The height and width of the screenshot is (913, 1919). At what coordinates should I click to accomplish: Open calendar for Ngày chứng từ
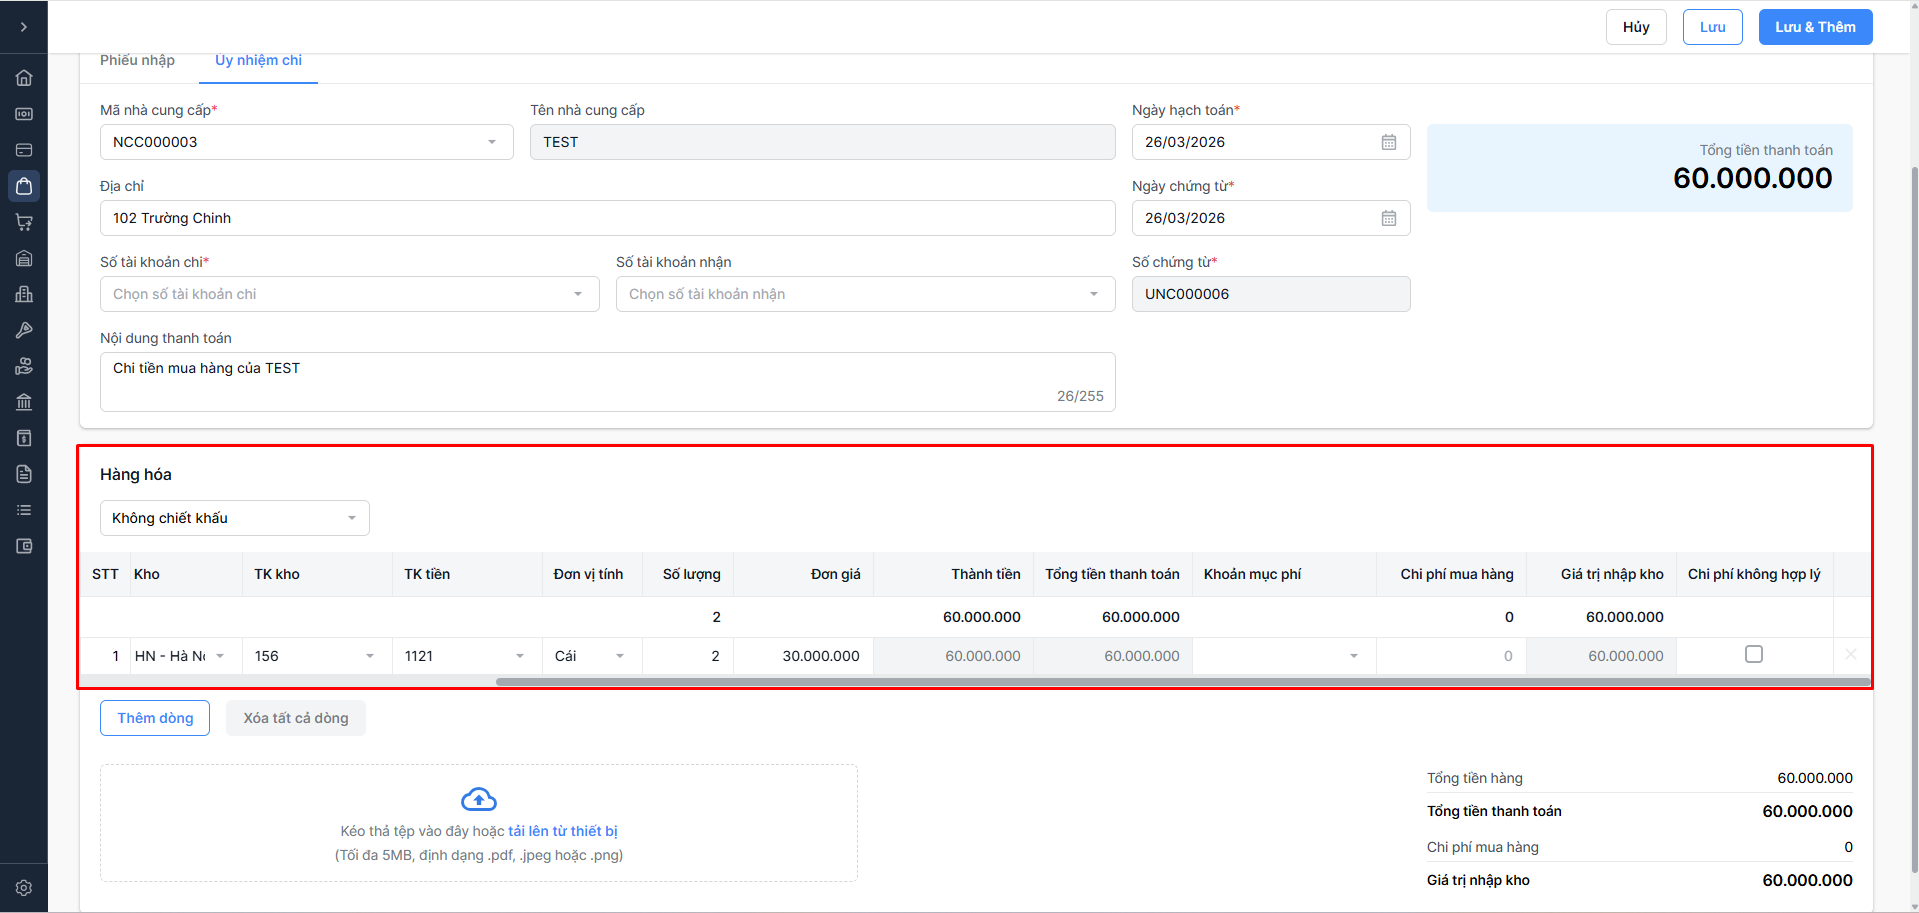click(1389, 218)
